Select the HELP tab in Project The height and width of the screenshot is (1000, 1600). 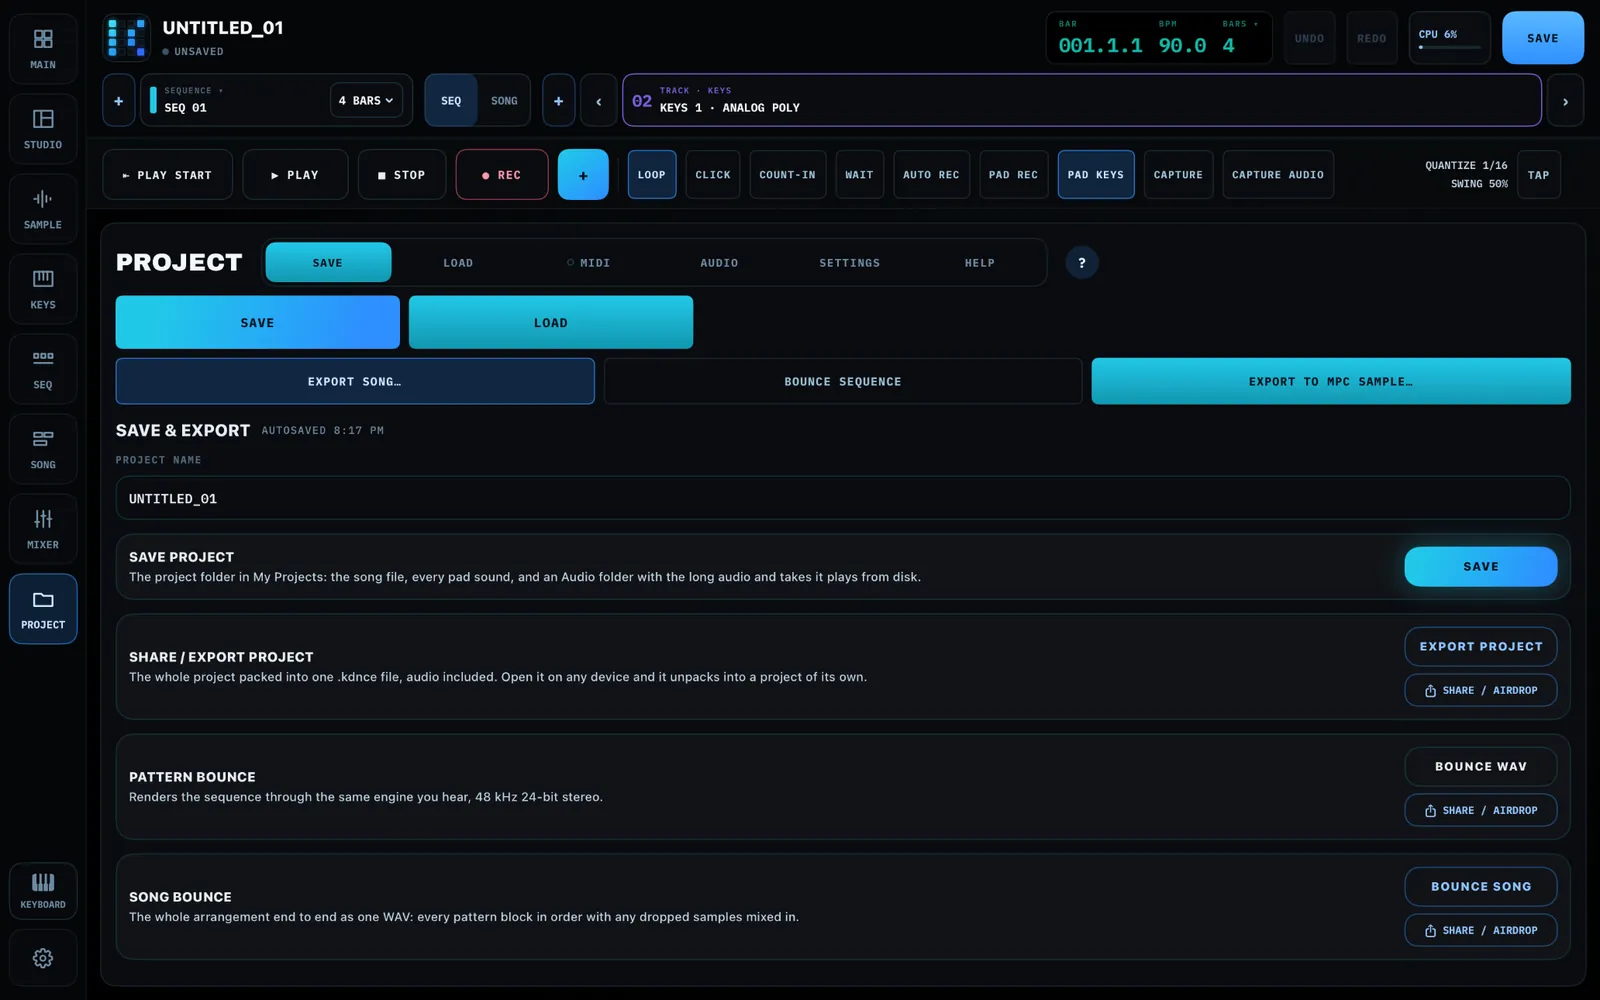[980, 263]
